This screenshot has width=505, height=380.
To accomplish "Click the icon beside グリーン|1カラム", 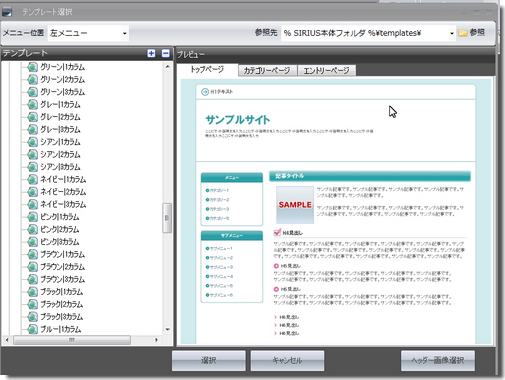I will 32,67.
